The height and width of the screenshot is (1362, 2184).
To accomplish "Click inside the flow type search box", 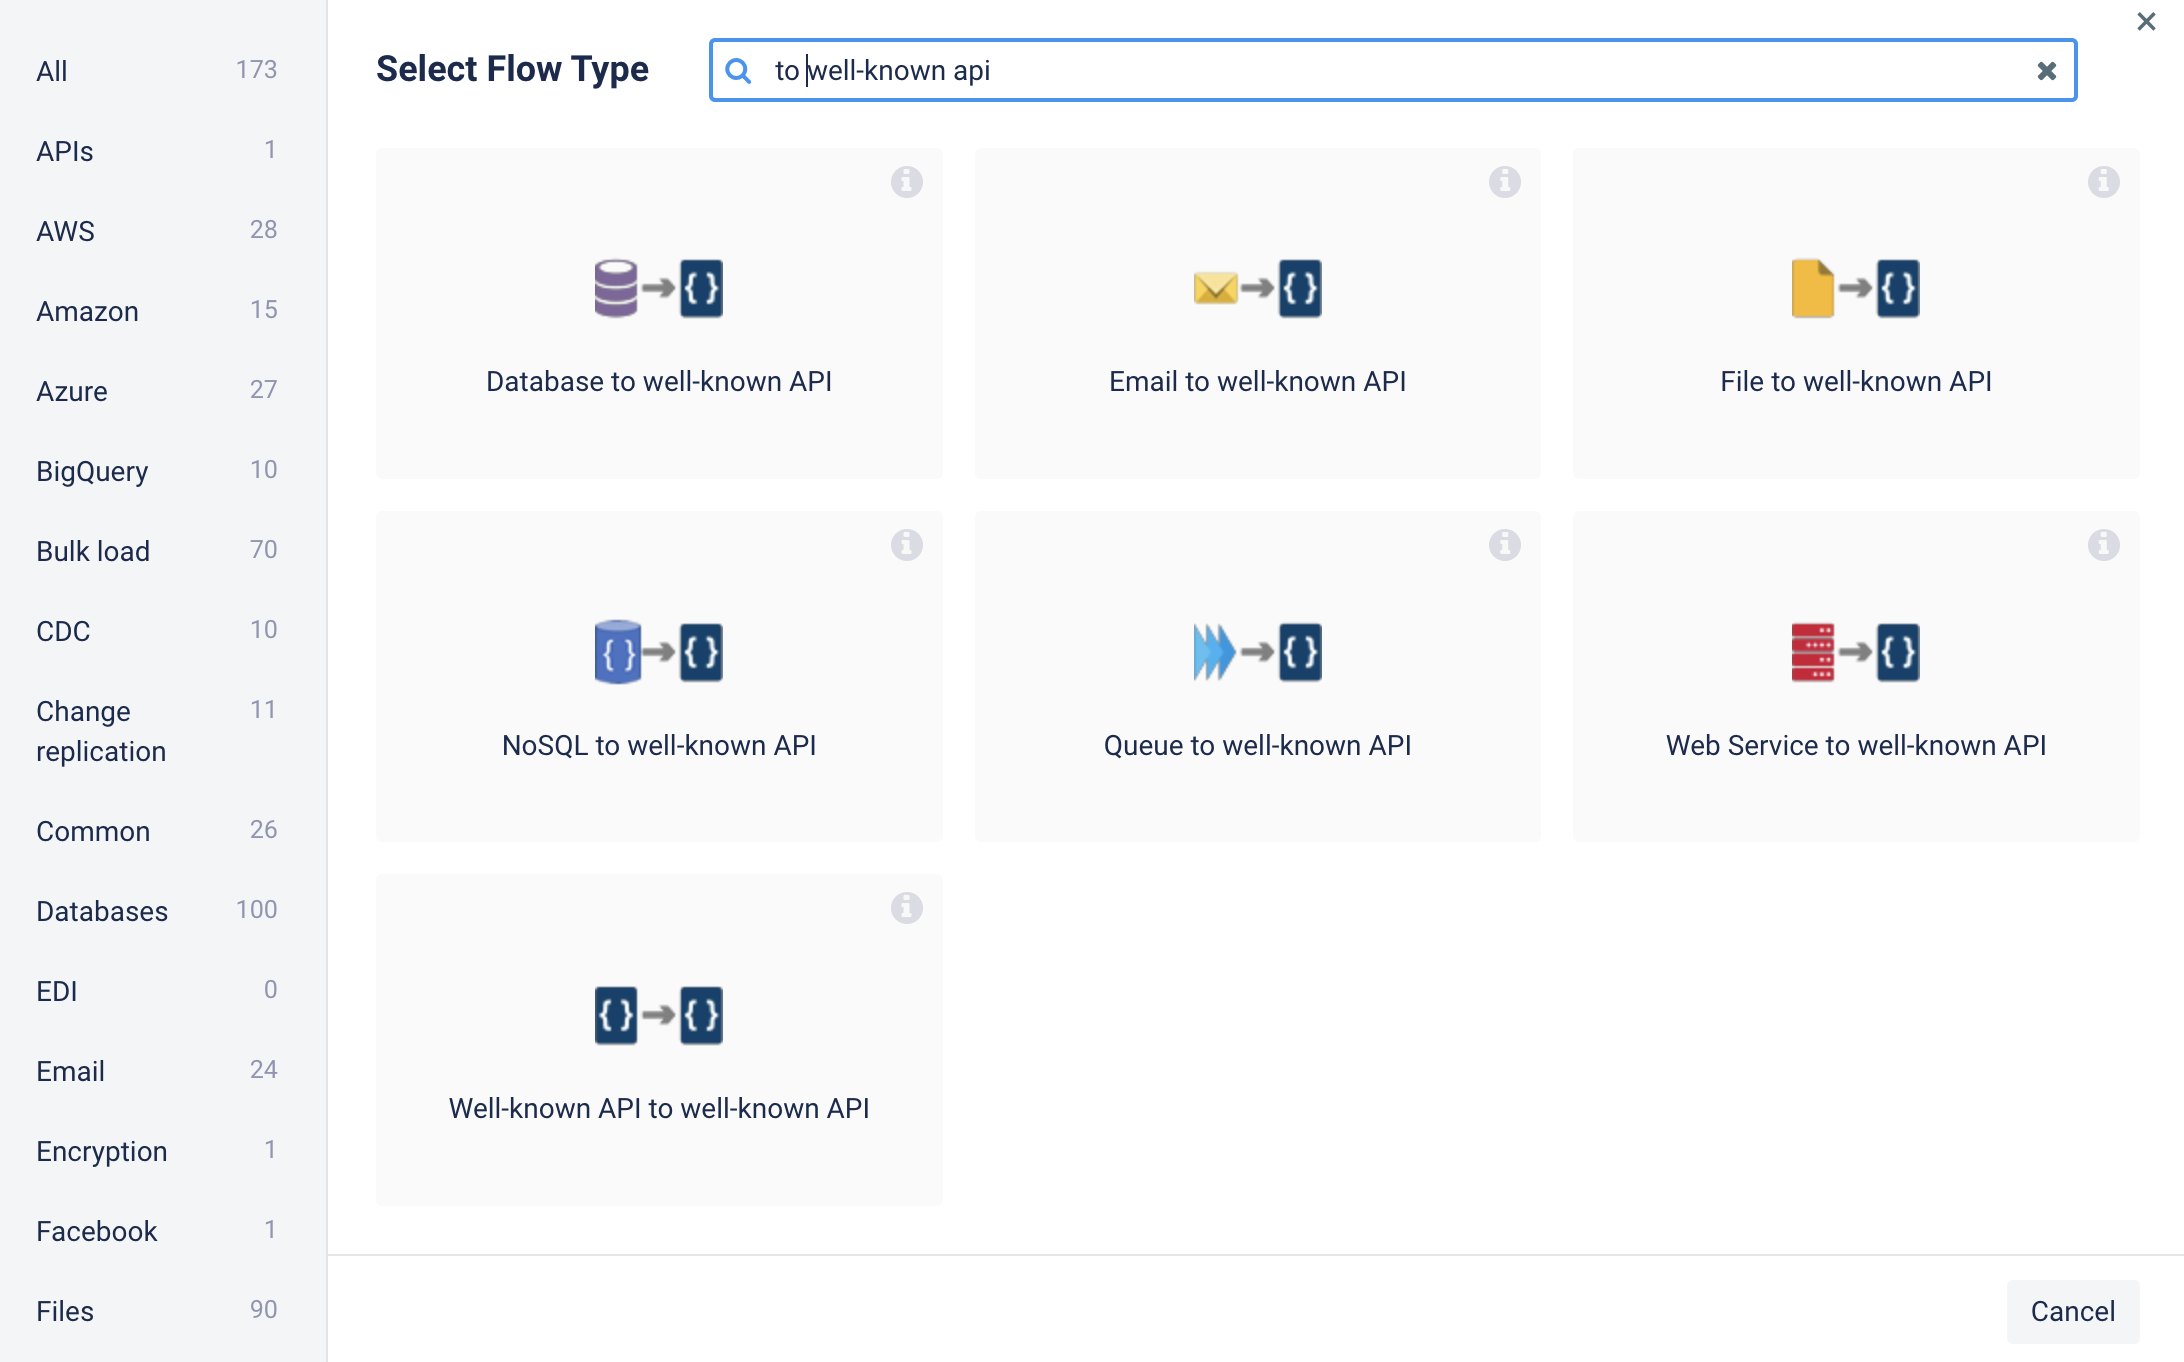I will coord(1400,71).
